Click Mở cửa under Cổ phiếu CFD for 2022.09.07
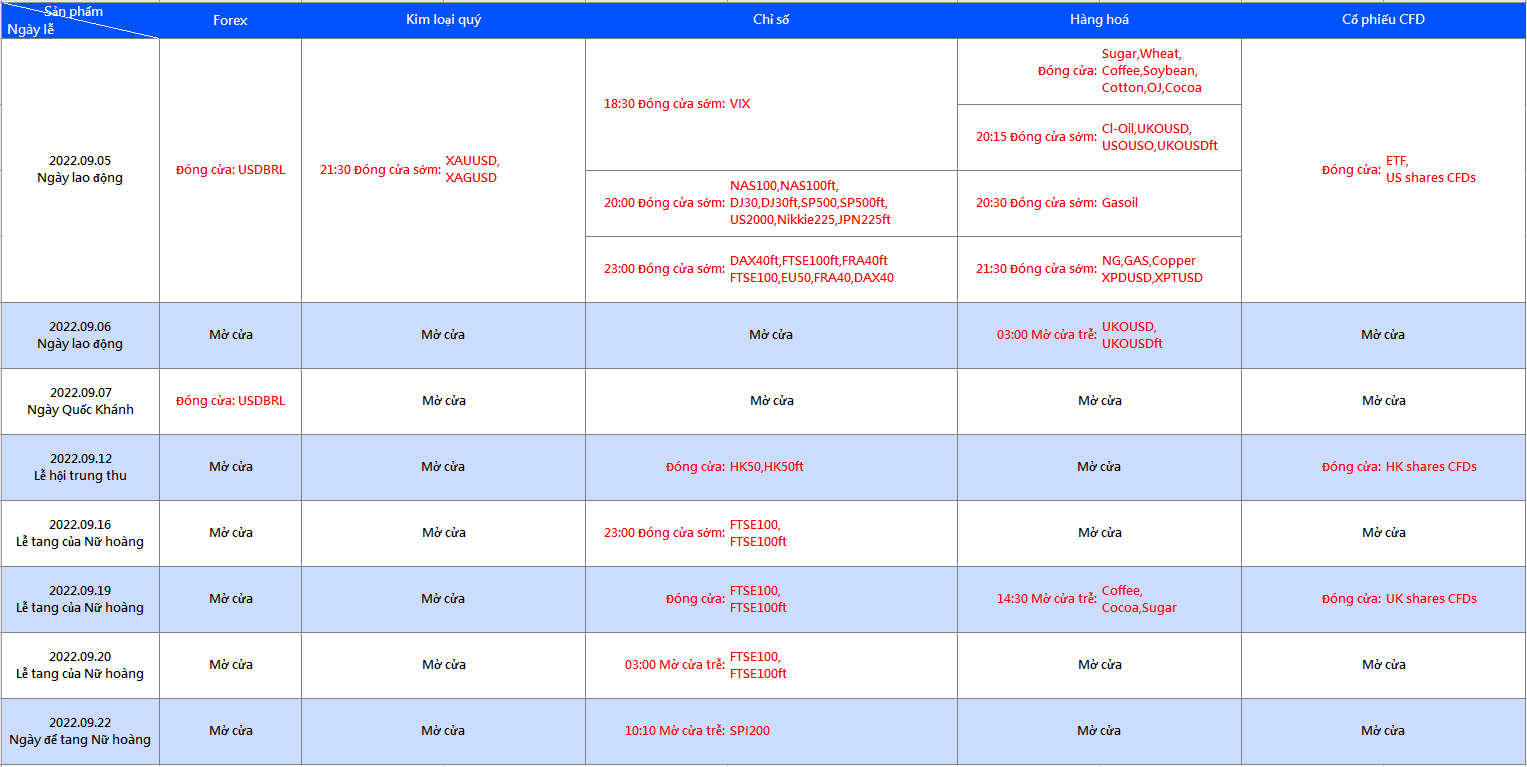Screen dimensions: 1527x767 (x=1383, y=401)
